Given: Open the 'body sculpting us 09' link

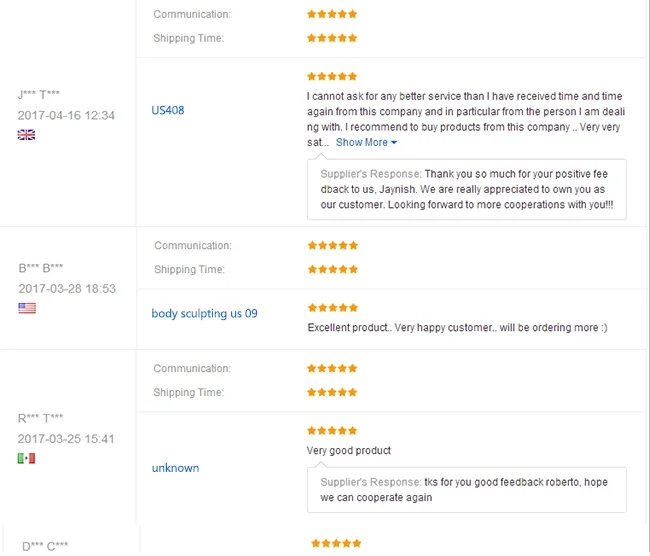Looking at the screenshot, I should click(x=204, y=313).
